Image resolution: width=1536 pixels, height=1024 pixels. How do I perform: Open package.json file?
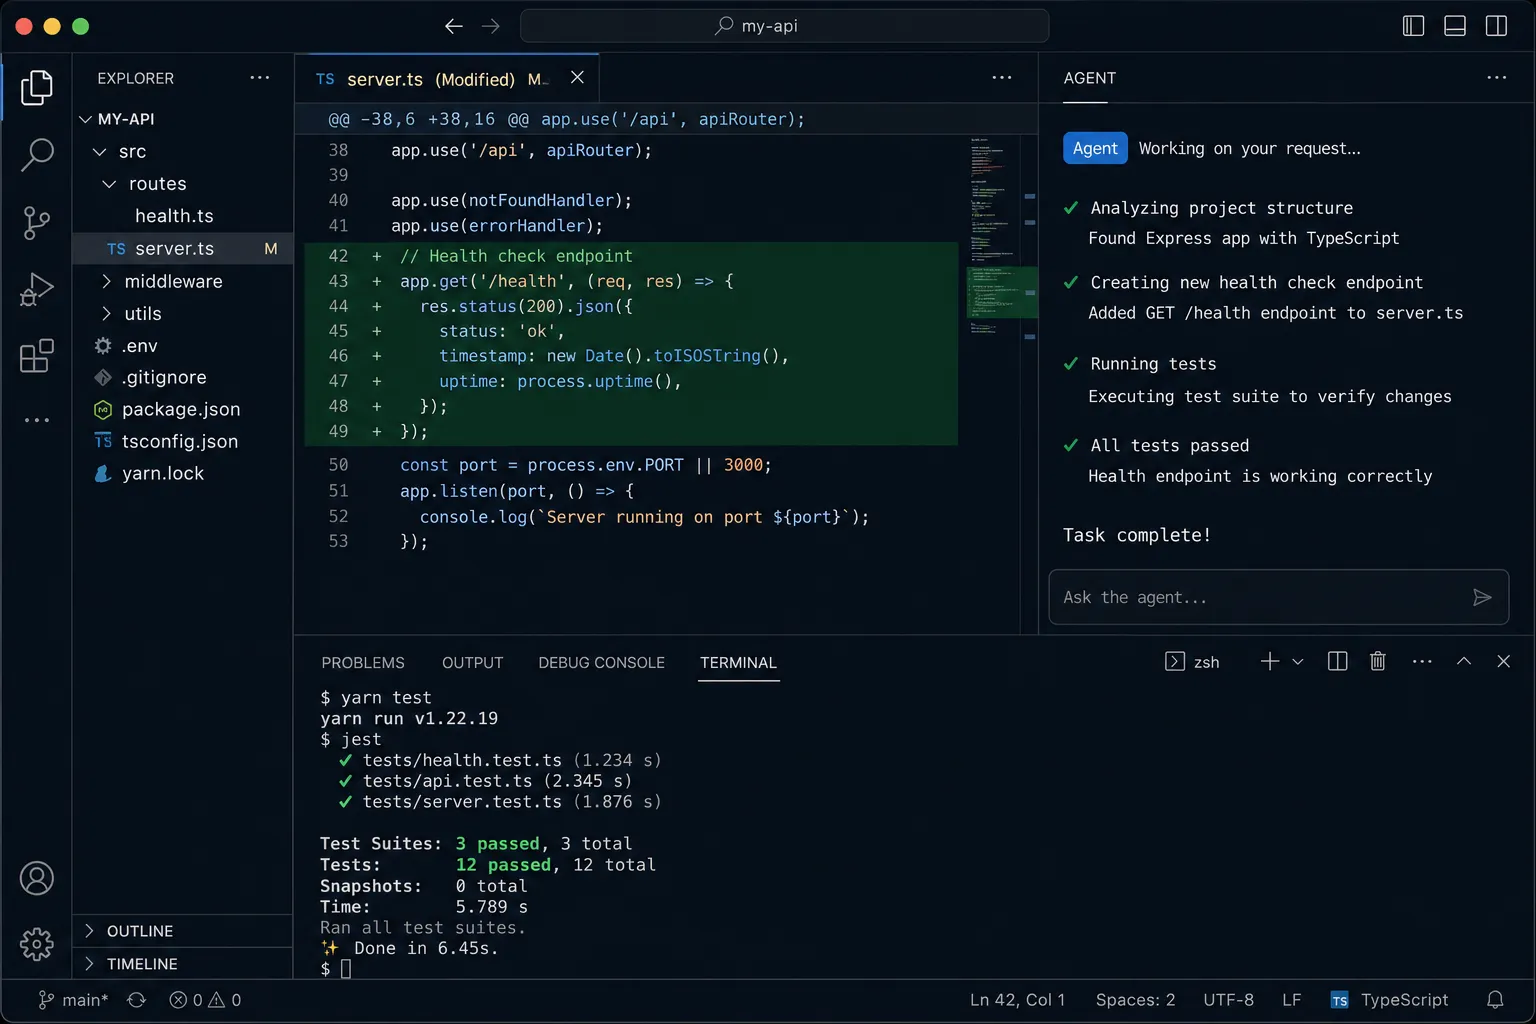pyautogui.click(x=182, y=410)
